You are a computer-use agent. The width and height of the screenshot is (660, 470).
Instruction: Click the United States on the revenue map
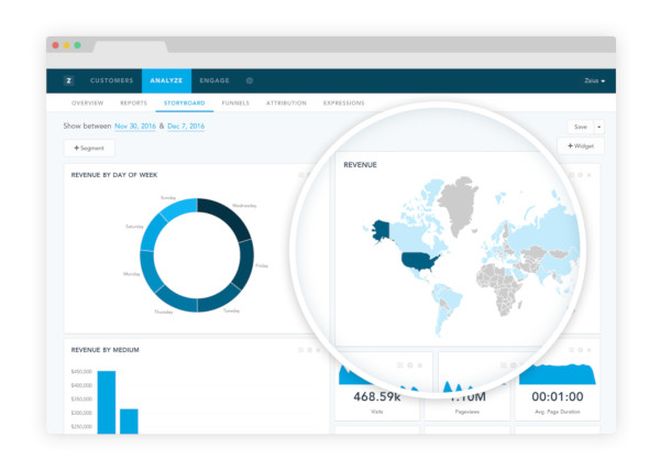click(x=419, y=261)
